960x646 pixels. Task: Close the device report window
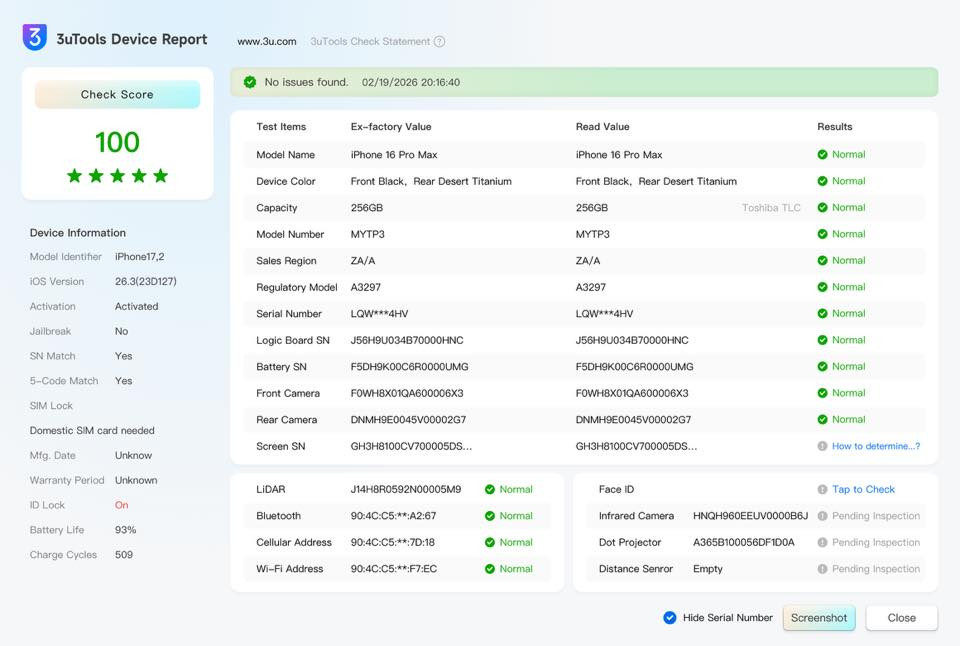[901, 618]
